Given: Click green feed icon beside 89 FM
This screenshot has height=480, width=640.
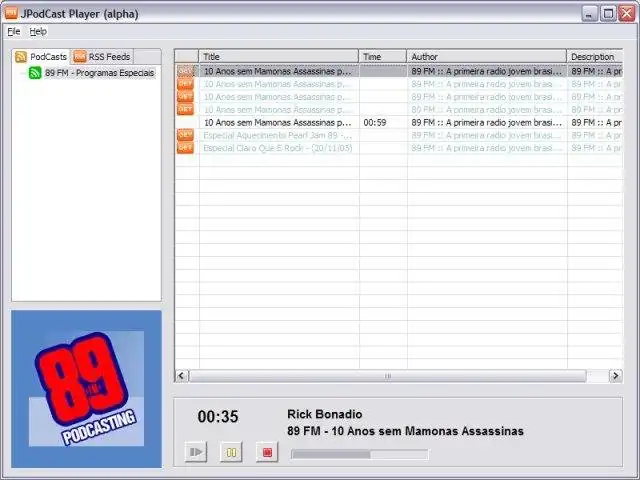Looking at the screenshot, I should (x=35, y=73).
